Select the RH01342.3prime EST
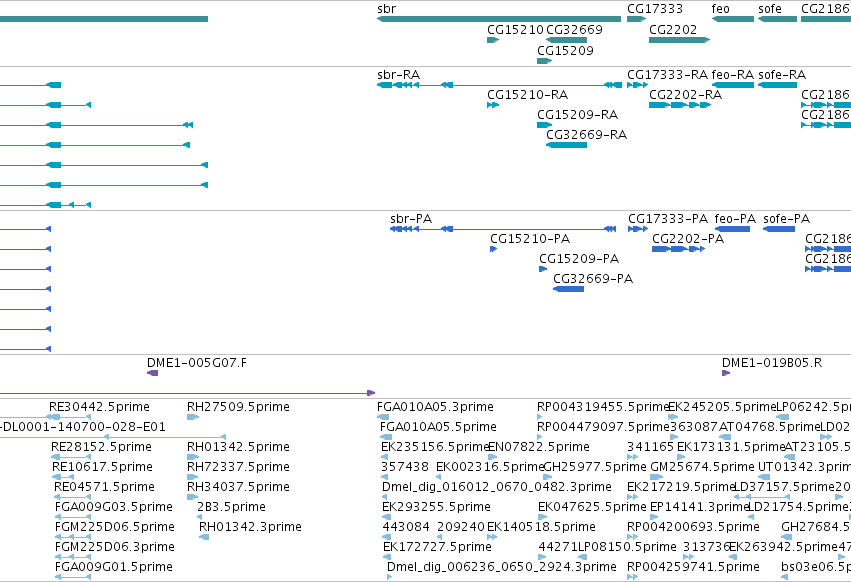The width and height of the screenshot is (851, 582). [x=204, y=537]
